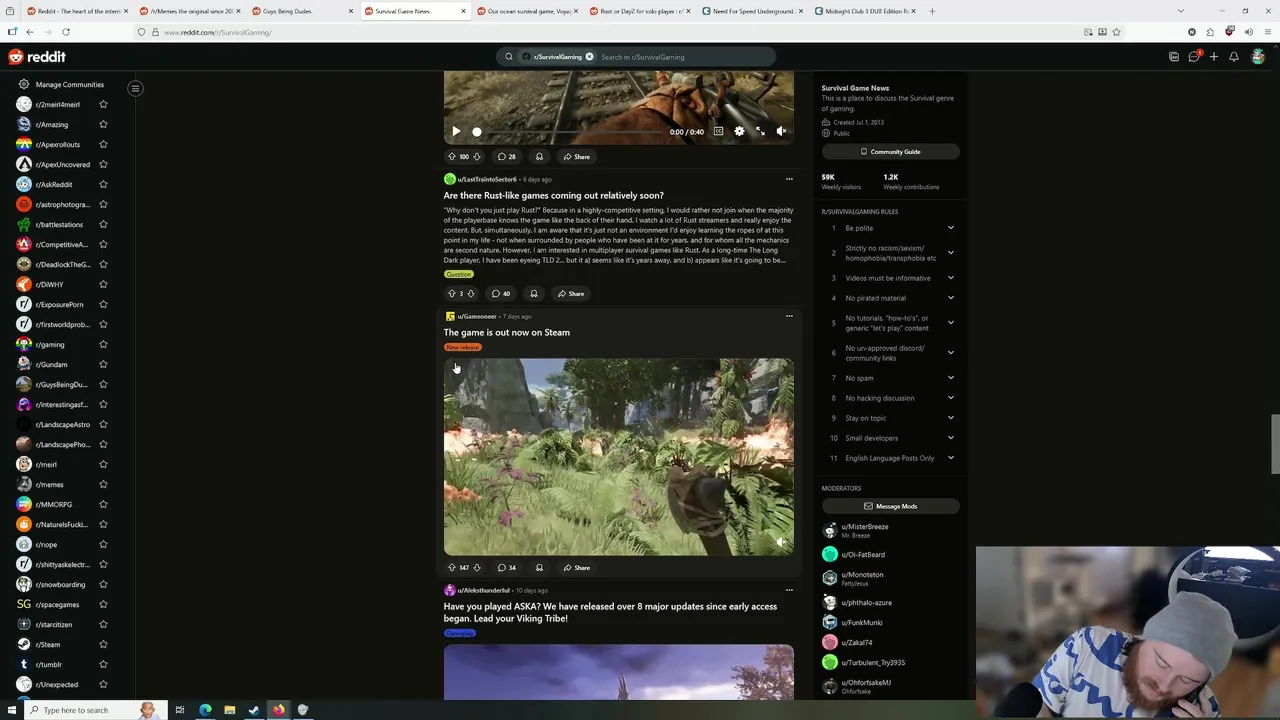1280x720 pixels.
Task: Downvote the post with 100 votes
Action: coord(476,157)
